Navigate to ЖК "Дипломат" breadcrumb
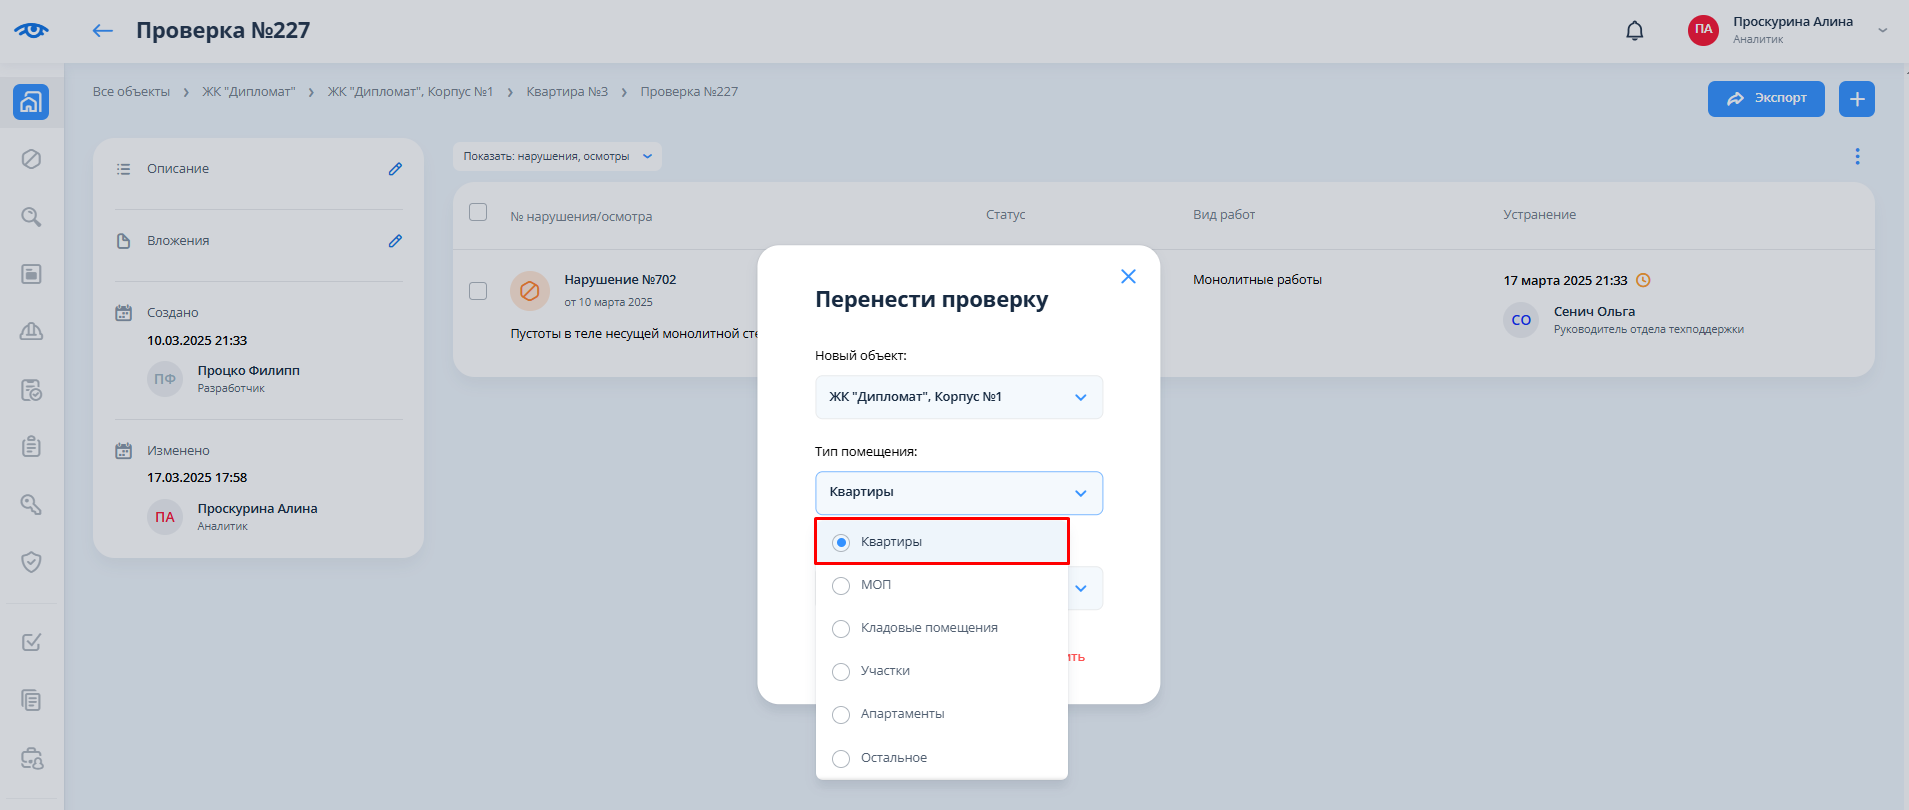Image resolution: width=1909 pixels, height=810 pixels. [x=248, y=92]
